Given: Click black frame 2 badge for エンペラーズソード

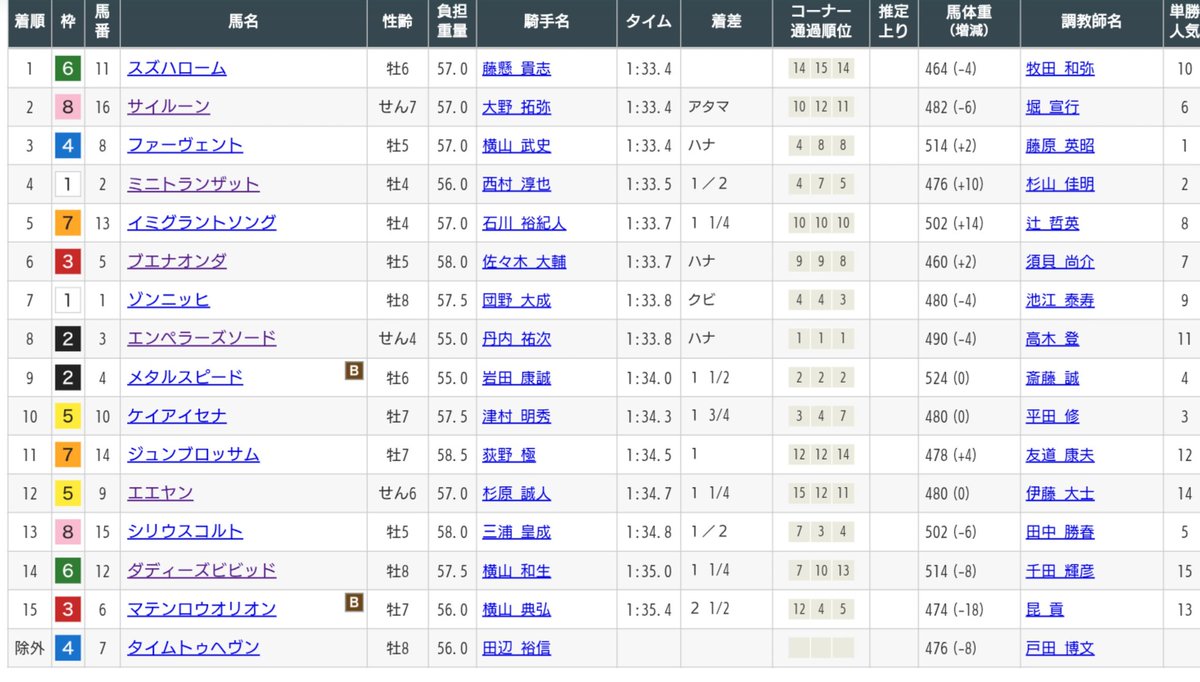Looking at the screenshot, I should coord(67,339).
